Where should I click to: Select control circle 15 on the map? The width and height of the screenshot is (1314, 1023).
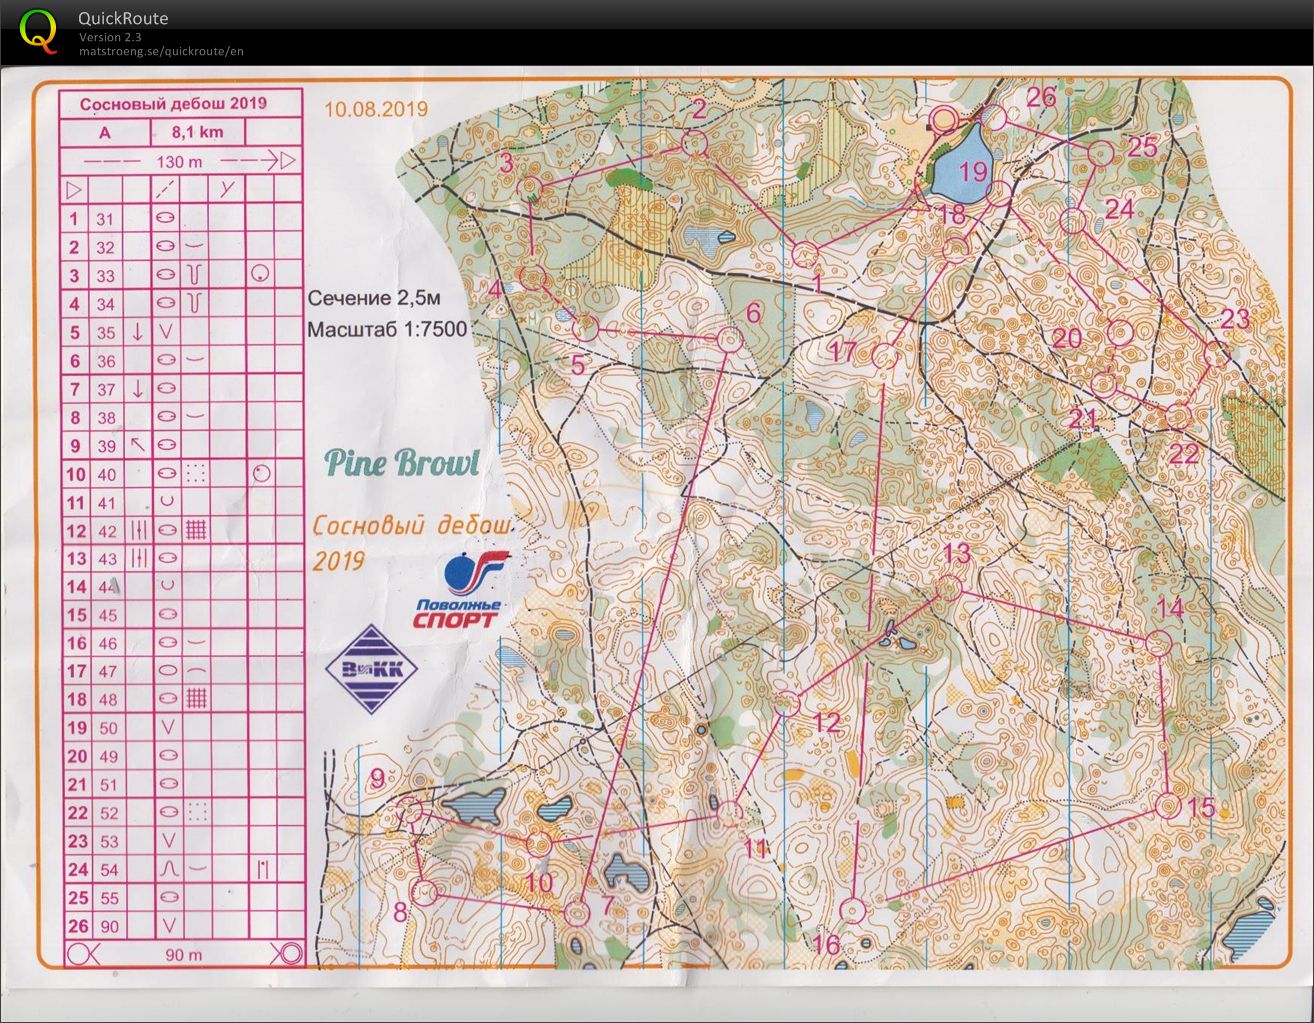[x=1167, y=805]
